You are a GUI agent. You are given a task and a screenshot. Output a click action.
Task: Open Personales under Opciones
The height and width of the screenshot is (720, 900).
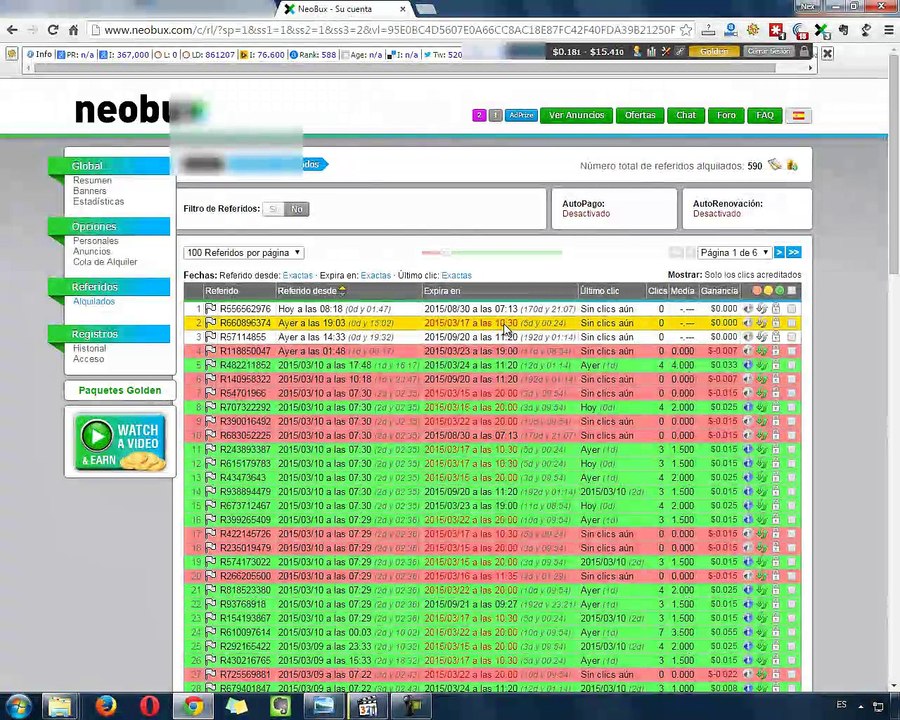[95, 241]
